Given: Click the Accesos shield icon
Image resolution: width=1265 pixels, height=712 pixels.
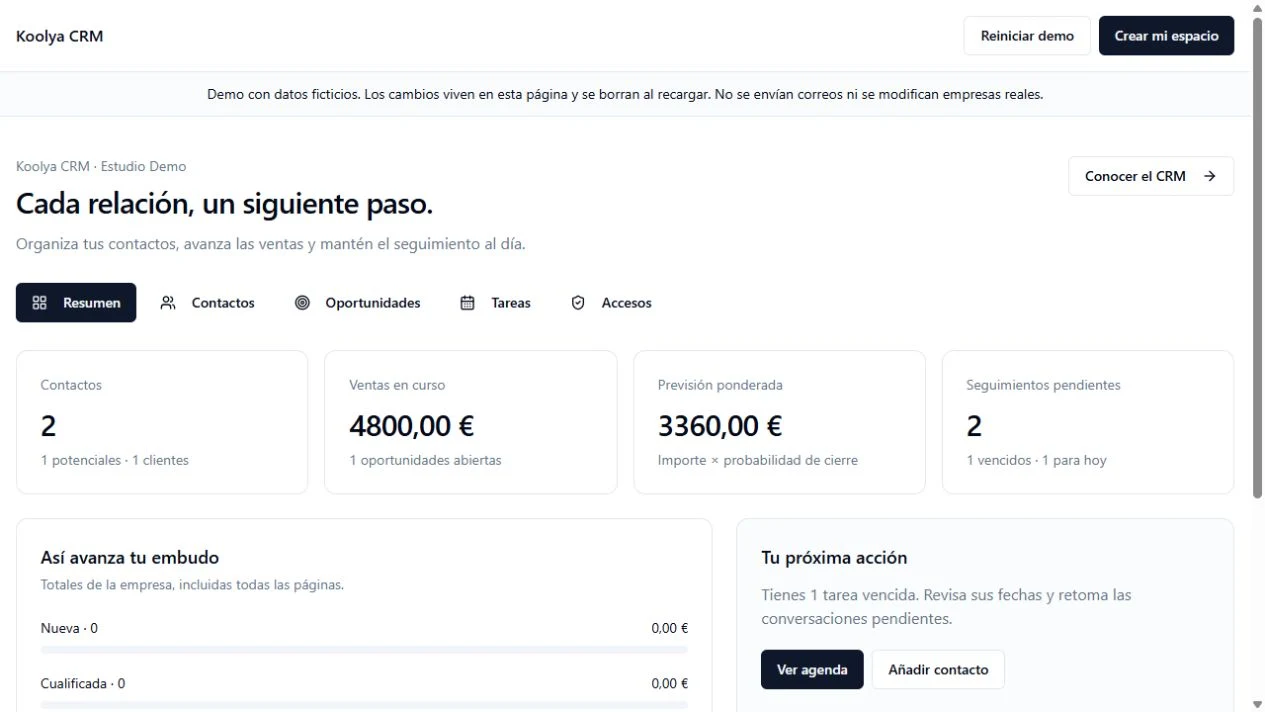Looking at the screenshot, I should (578, 303).
